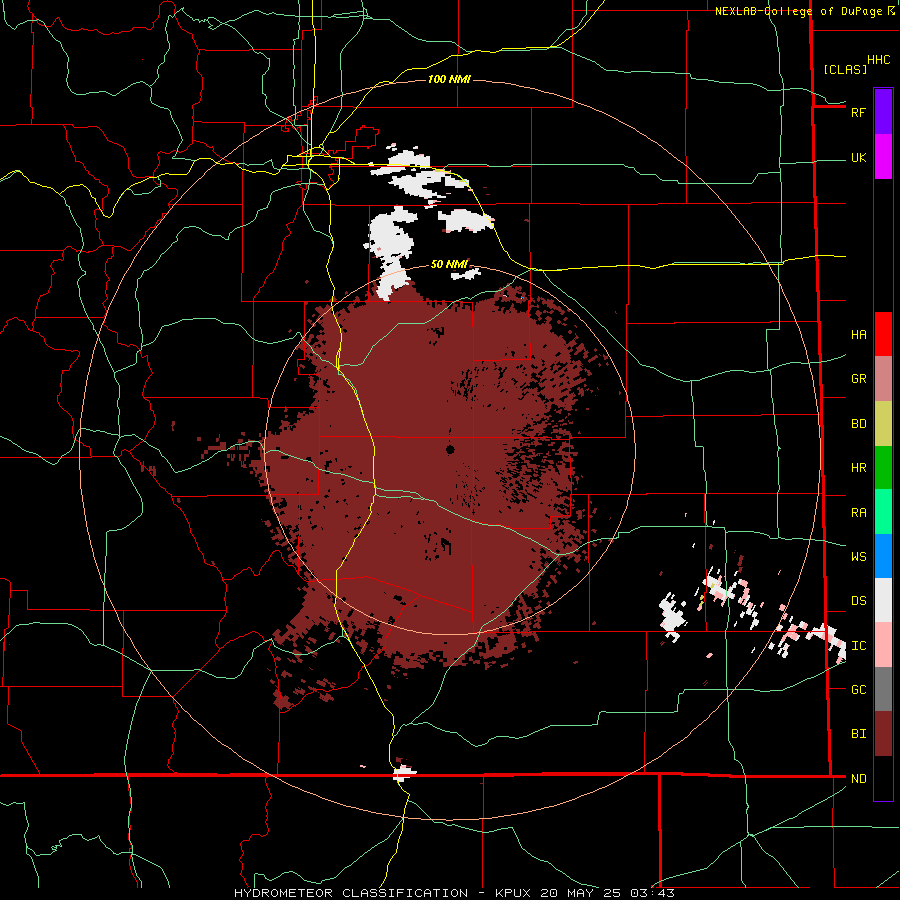900x900 pixels.
Task: Click the HA legend label
Action: (859, 335)
